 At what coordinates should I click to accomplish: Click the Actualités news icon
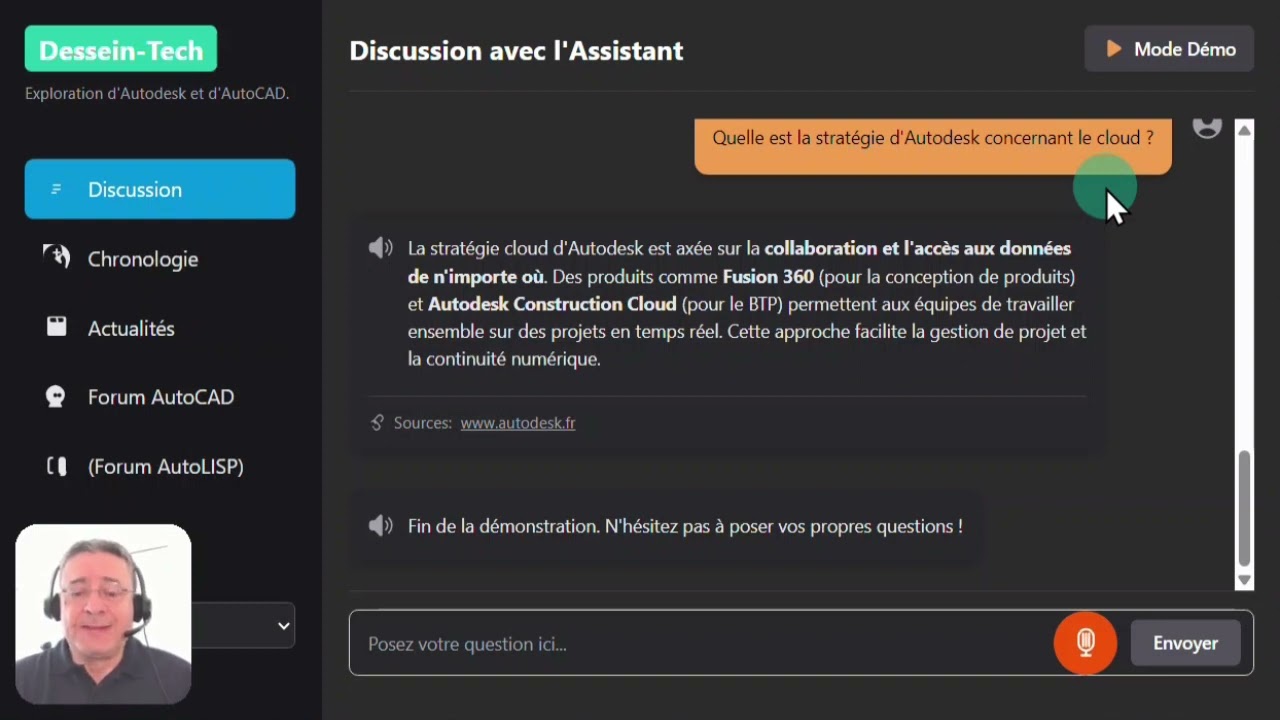tap(57, 327)
